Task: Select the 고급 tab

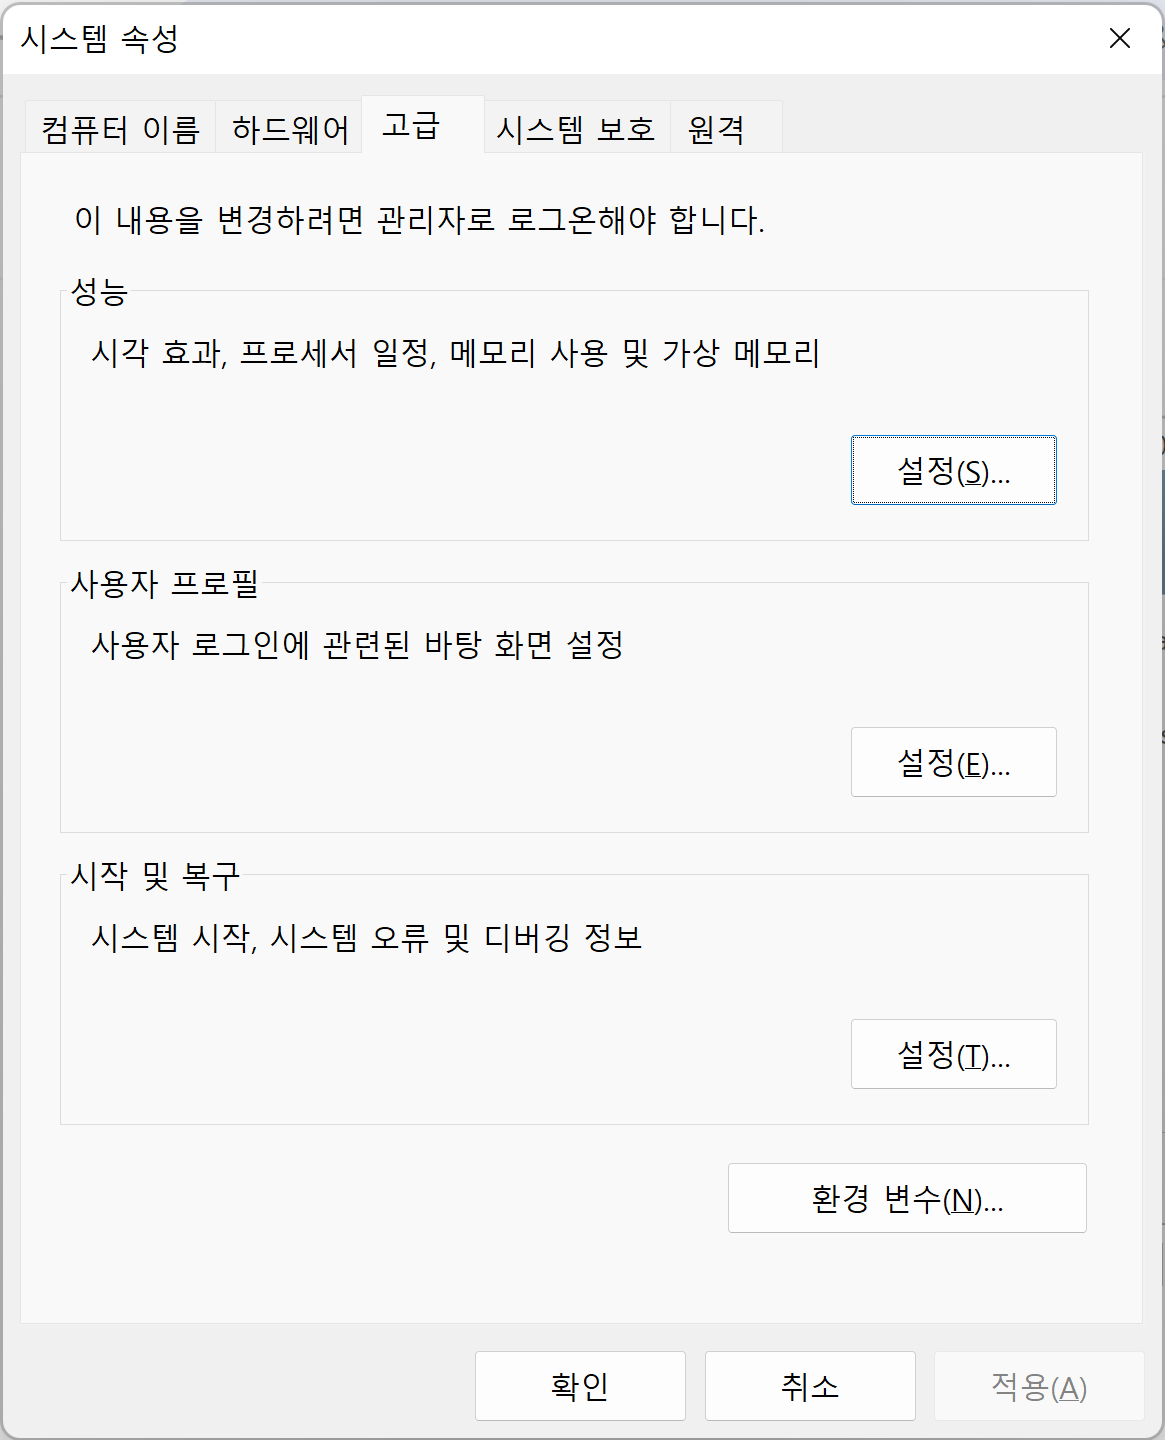Action: [422, 125]
